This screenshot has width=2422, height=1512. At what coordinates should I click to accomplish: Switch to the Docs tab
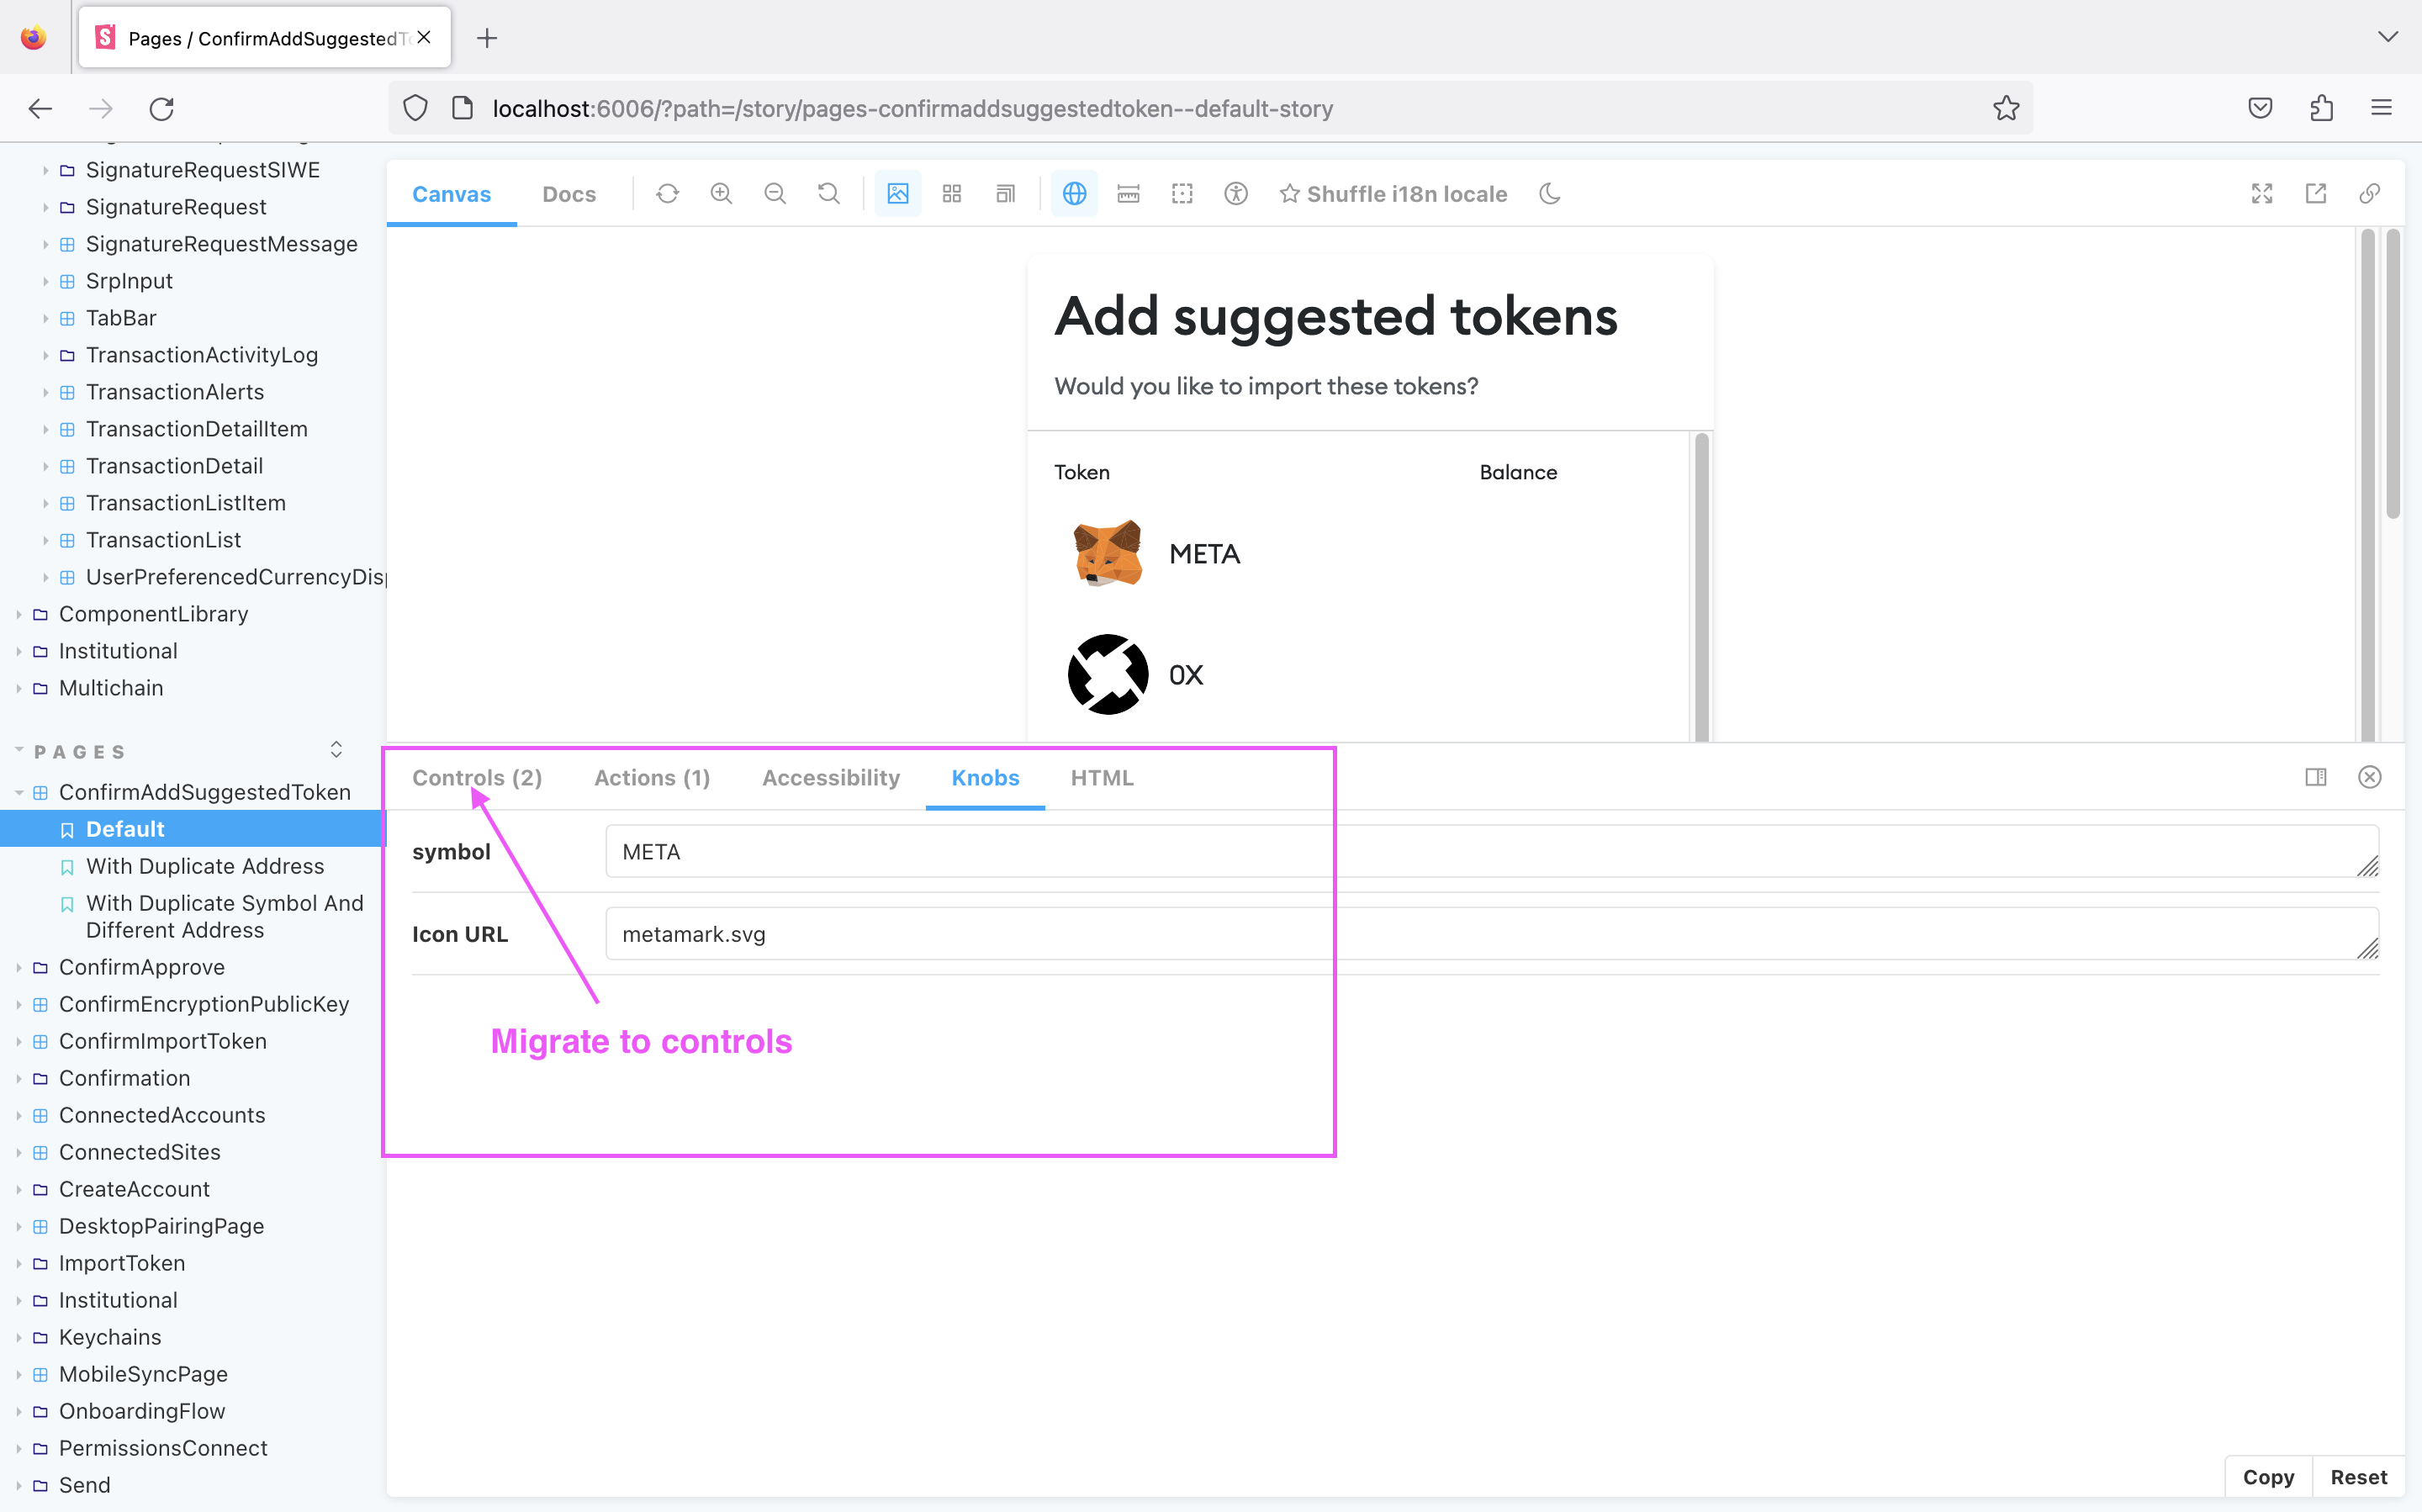(569, 193)
